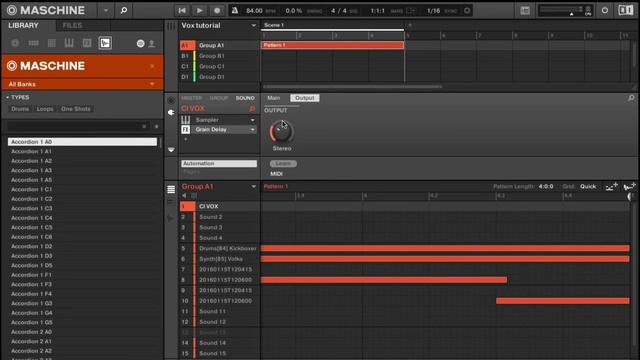The height and width of the screenshot is (360, 640).
Task: Select Accordion 1 A0 in results list
Action: click(82, 142)
